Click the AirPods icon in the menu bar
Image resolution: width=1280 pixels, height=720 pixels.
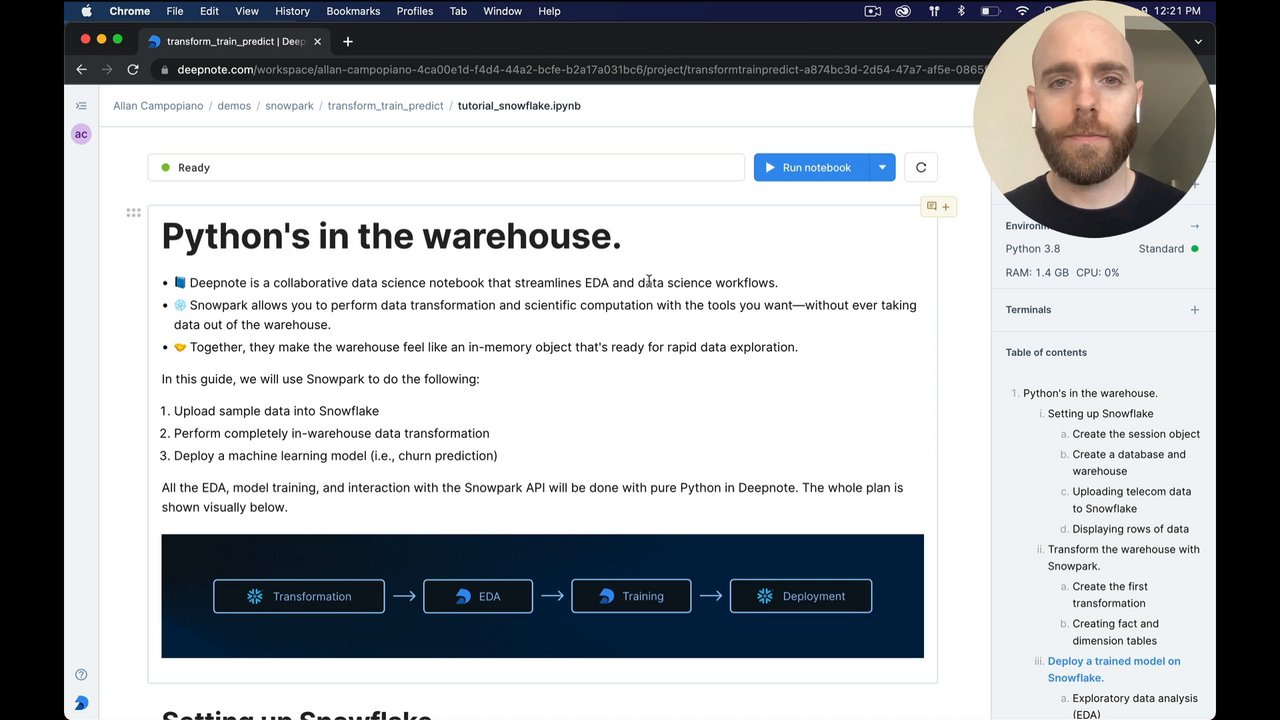tap(934, 11)
